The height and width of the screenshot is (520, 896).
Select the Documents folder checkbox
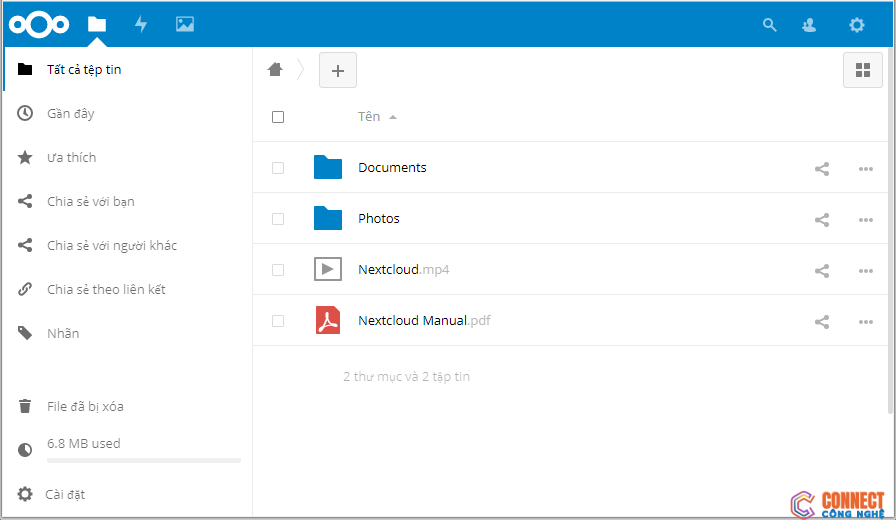tap(278, 168)
